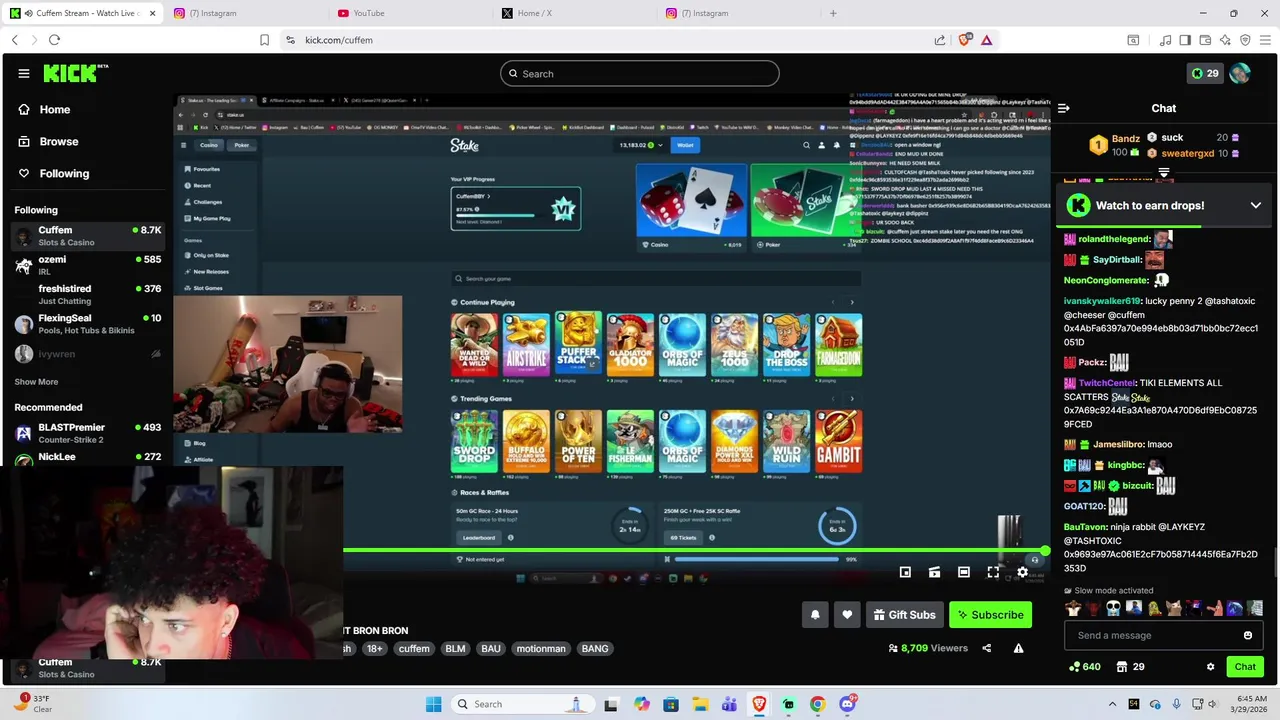Image resolution: width=1280 pixels, height=720 pixels.
Task: Open the clip creation icon
Action: coord(934,572)
